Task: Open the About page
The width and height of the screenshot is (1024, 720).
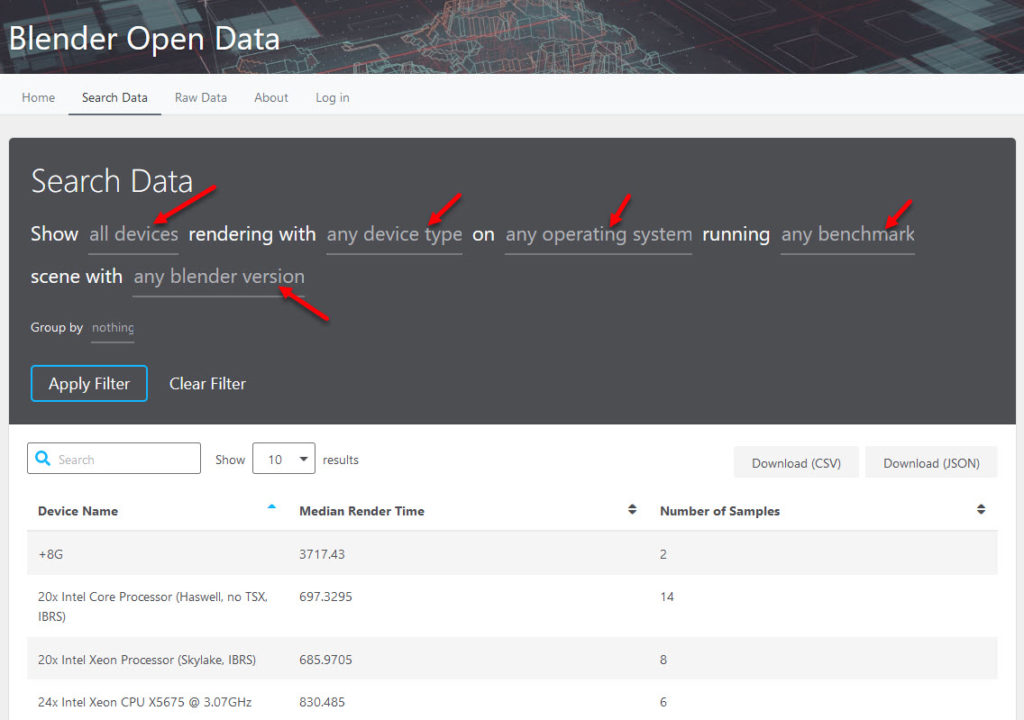Action: [x=271, y=97]
